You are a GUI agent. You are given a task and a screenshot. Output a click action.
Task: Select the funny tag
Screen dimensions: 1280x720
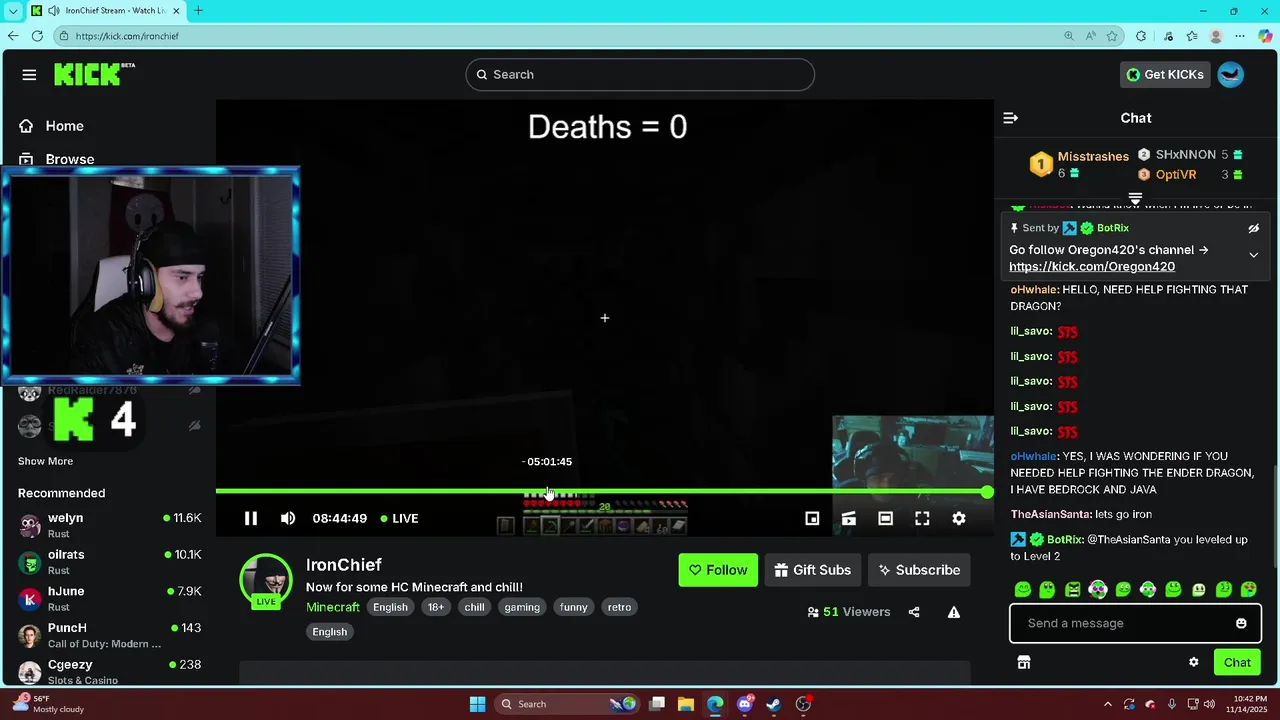point(574,607)
